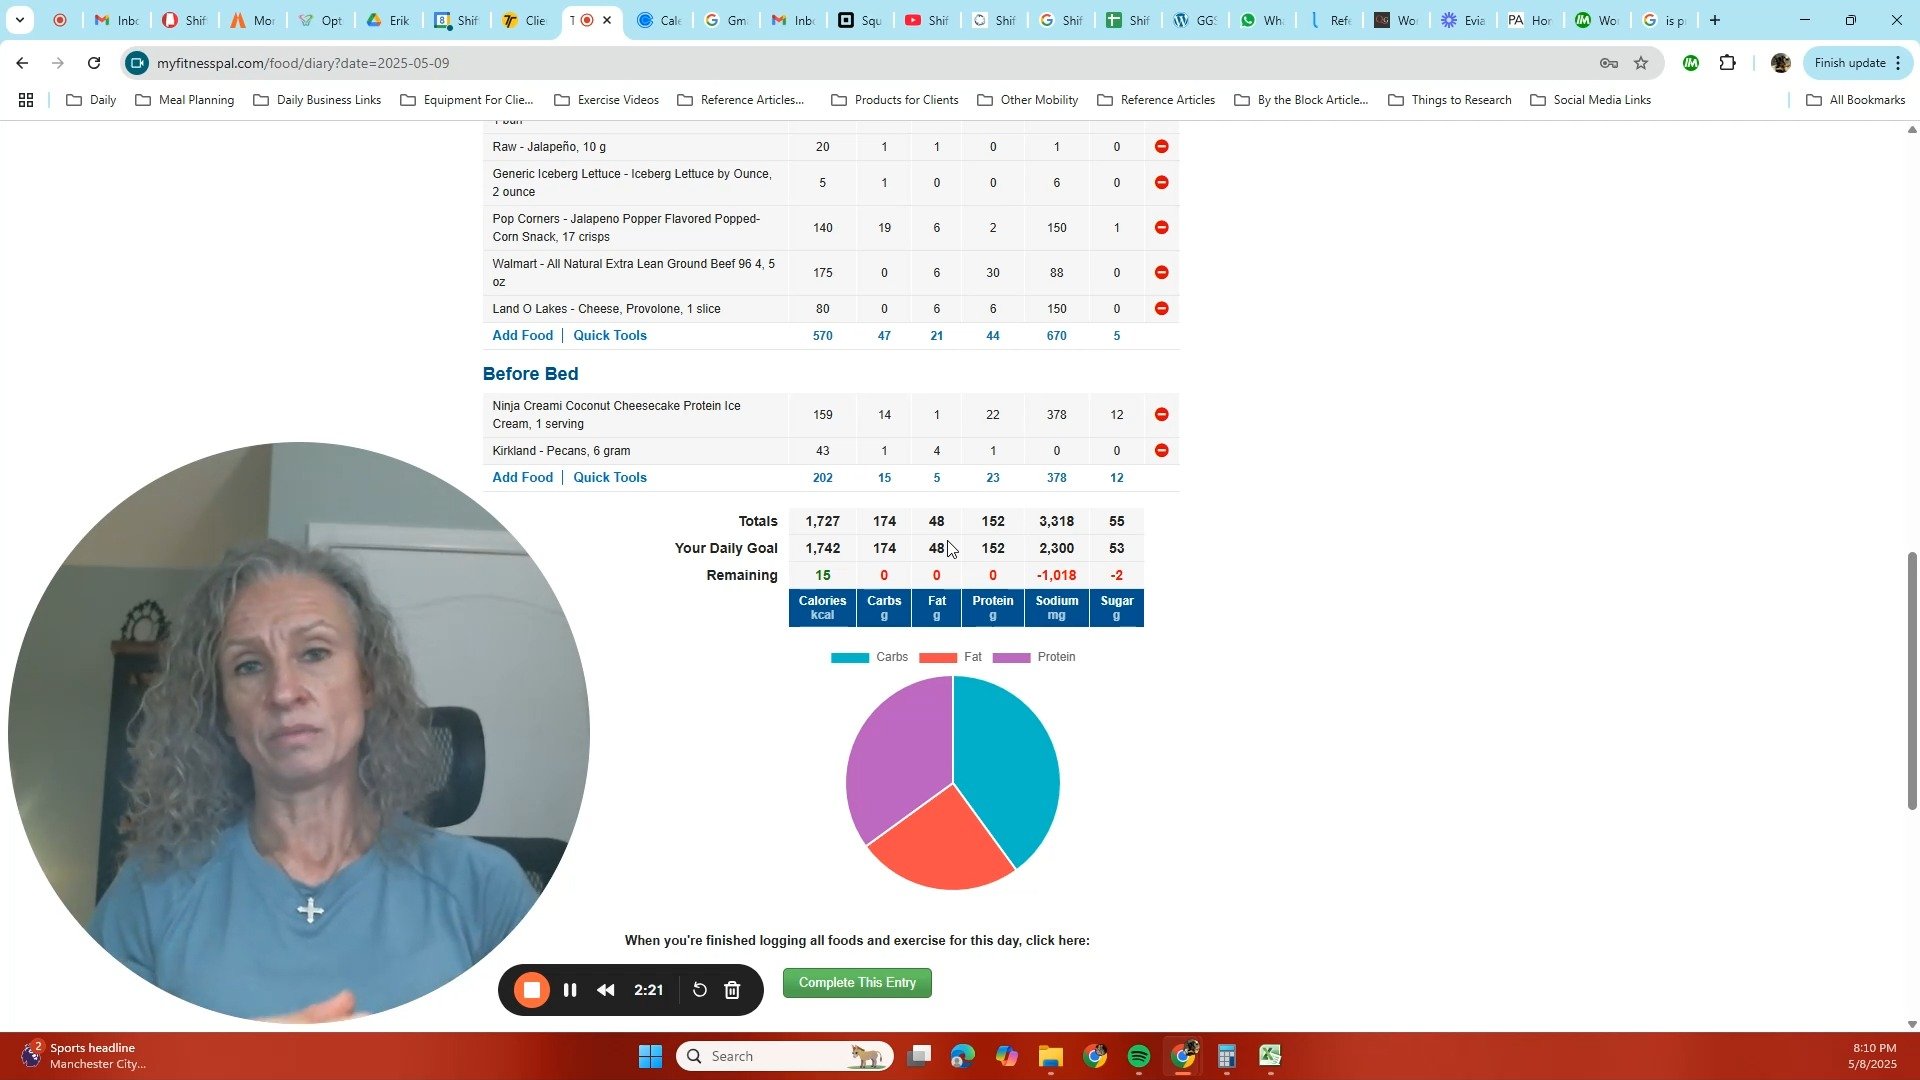Click the Protein legend color swatch

(1011, 658)
